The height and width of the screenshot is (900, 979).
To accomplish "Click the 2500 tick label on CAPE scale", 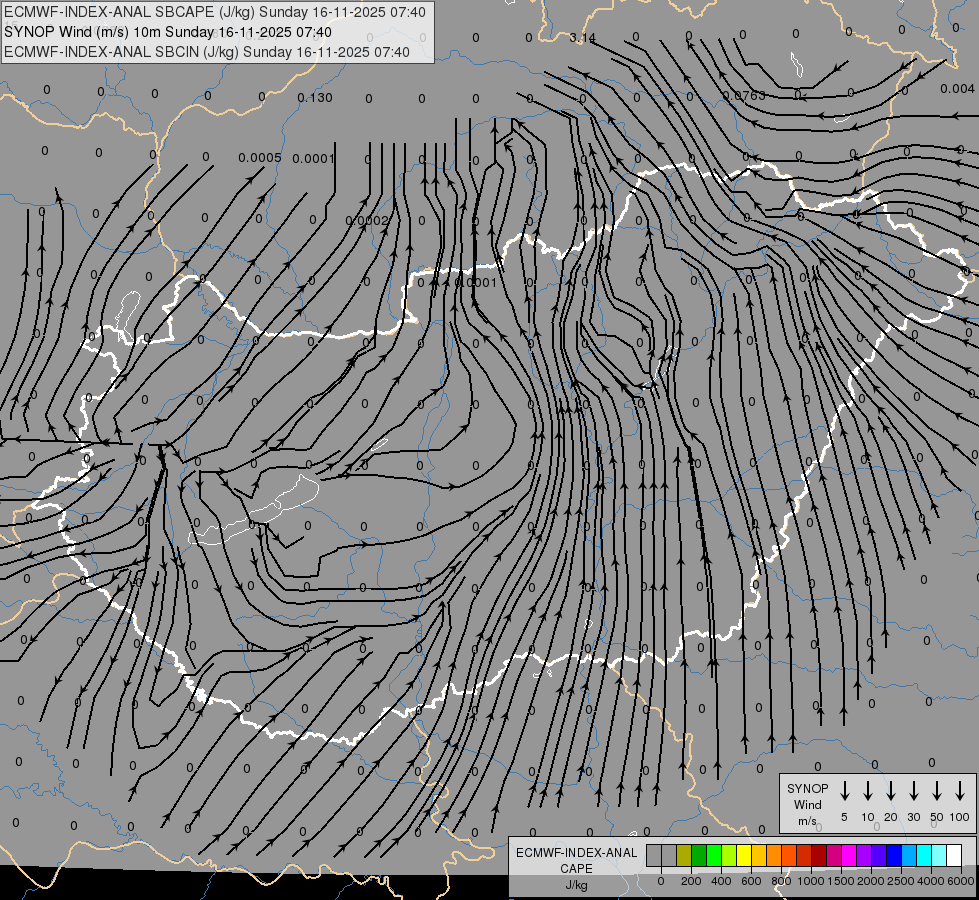I will (x=901, y=881).
